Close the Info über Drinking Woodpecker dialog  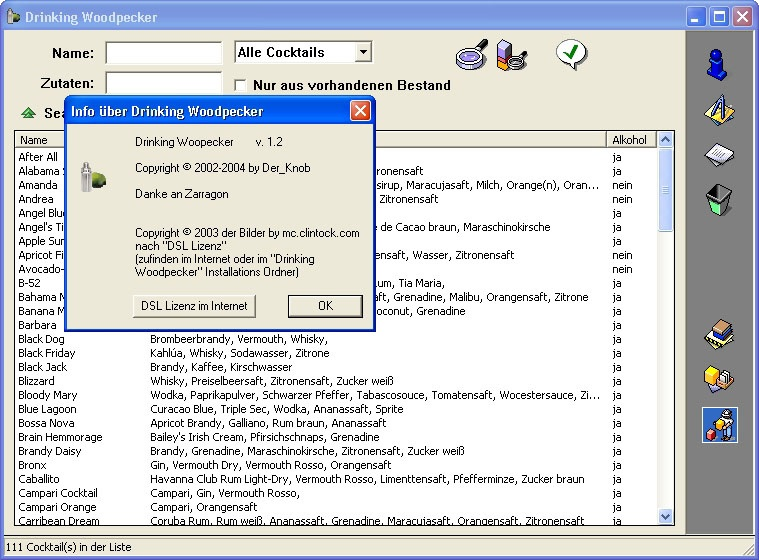360,111
